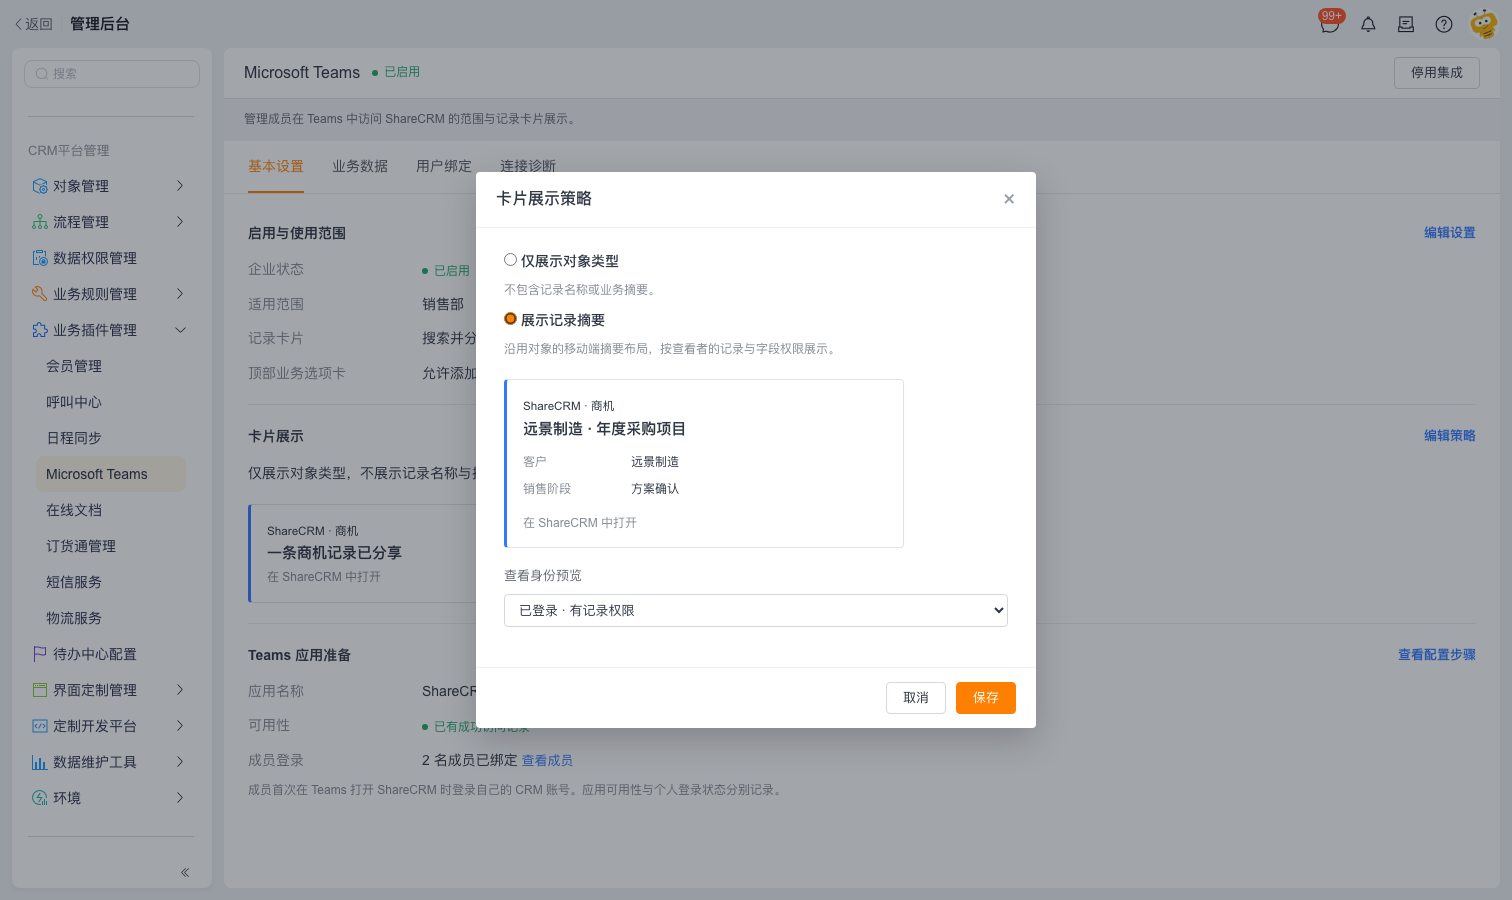Switch to 业务数据 tab
Screen dimensions: 1512x900
pos(360,166)
